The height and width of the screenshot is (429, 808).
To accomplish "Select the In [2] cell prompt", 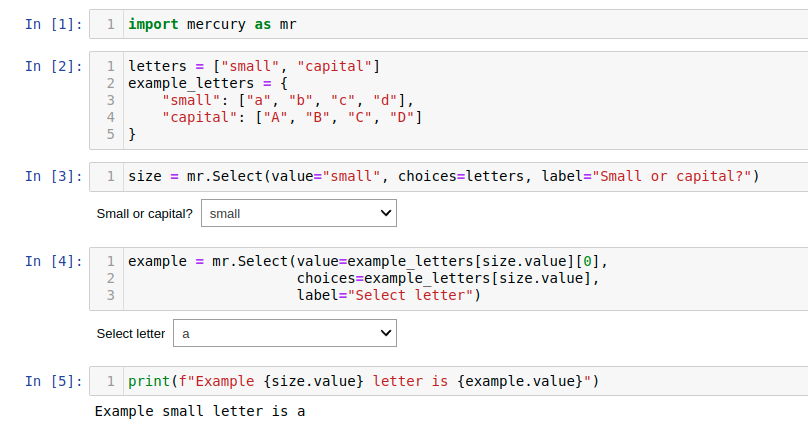I will [54, 66].
